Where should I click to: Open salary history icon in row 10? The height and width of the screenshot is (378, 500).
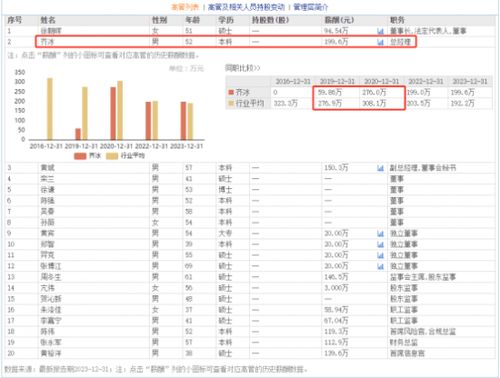pyautogui.click(x=380, y=245)
